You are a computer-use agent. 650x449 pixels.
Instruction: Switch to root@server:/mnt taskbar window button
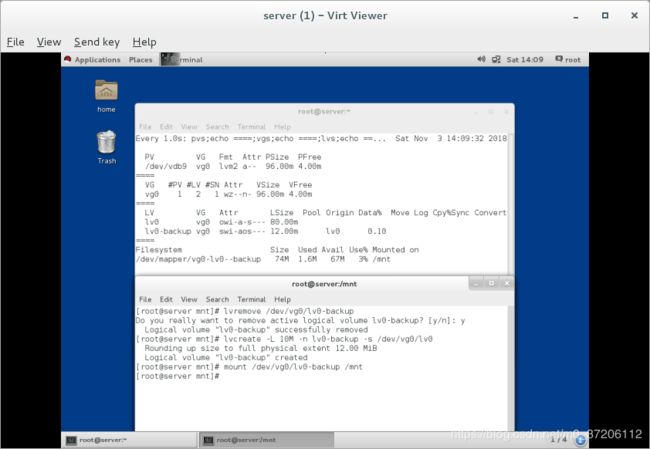(x=267, y=440)
